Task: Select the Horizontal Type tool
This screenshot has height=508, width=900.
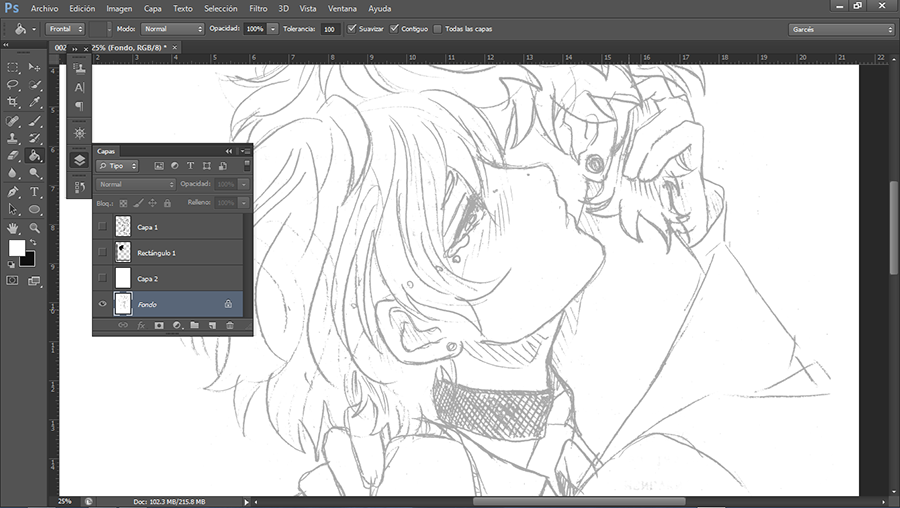Action: pyautogui.click(x=34, y=191)
